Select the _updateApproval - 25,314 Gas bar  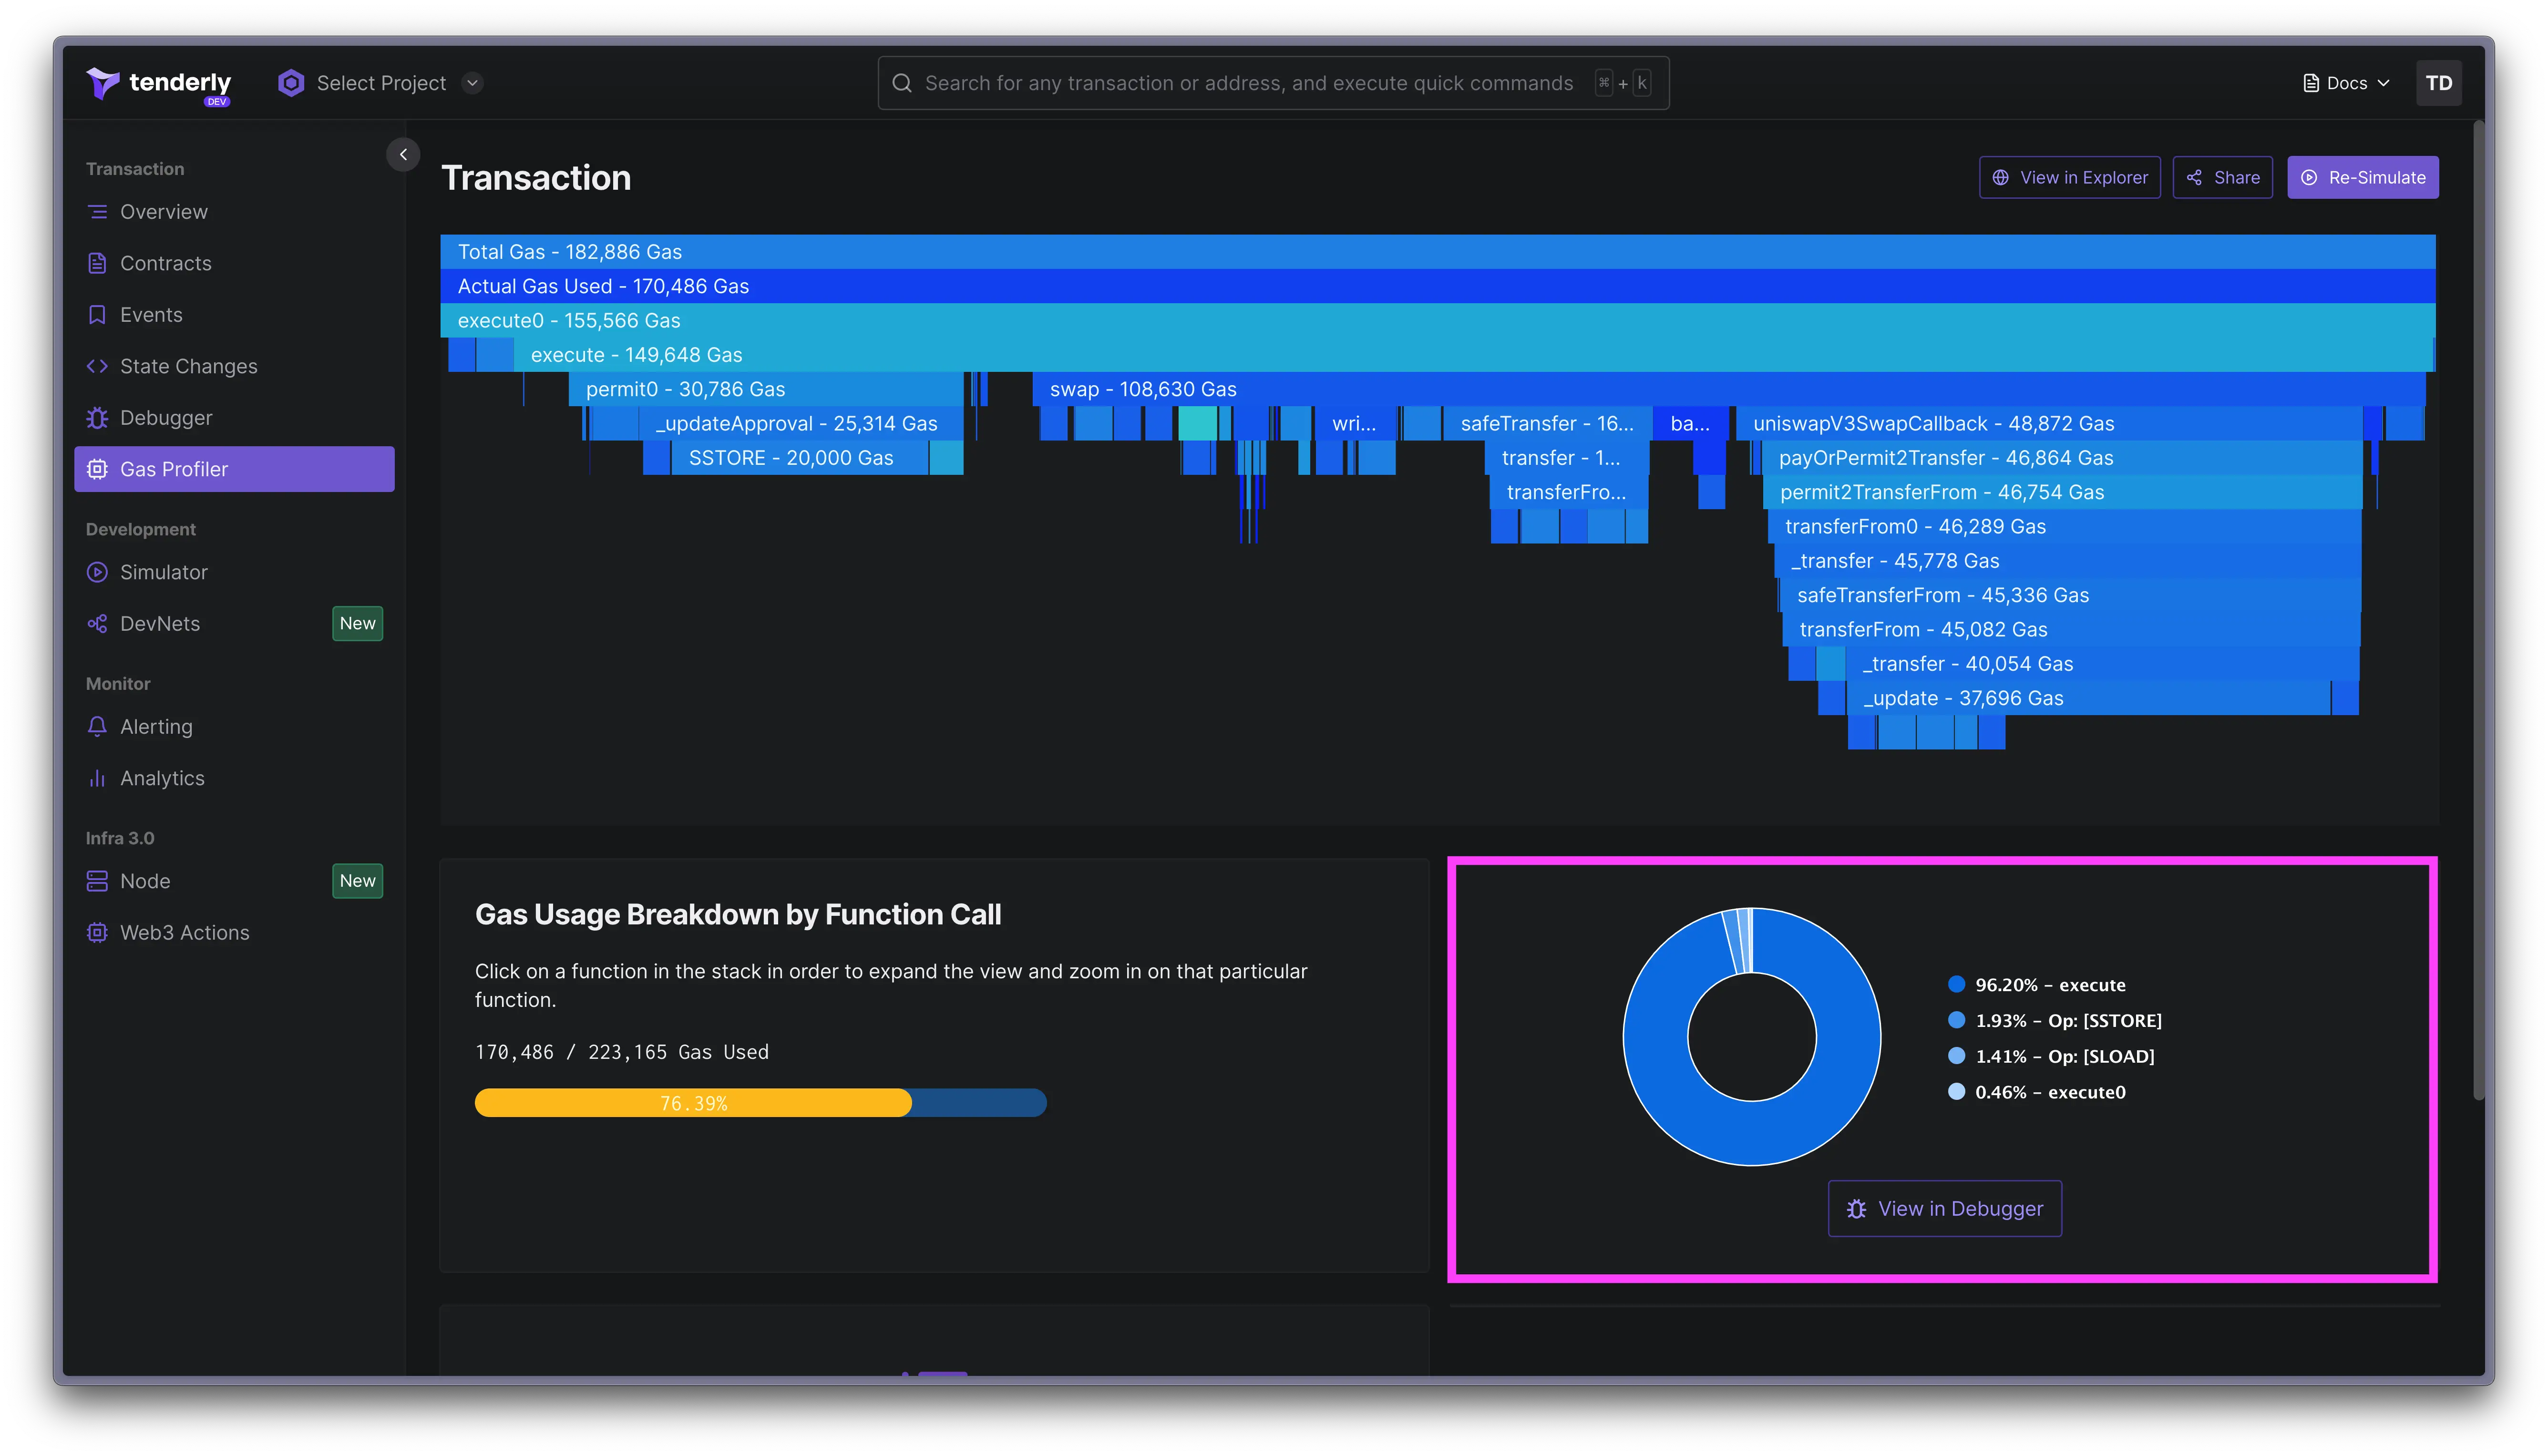pos(801,424)
